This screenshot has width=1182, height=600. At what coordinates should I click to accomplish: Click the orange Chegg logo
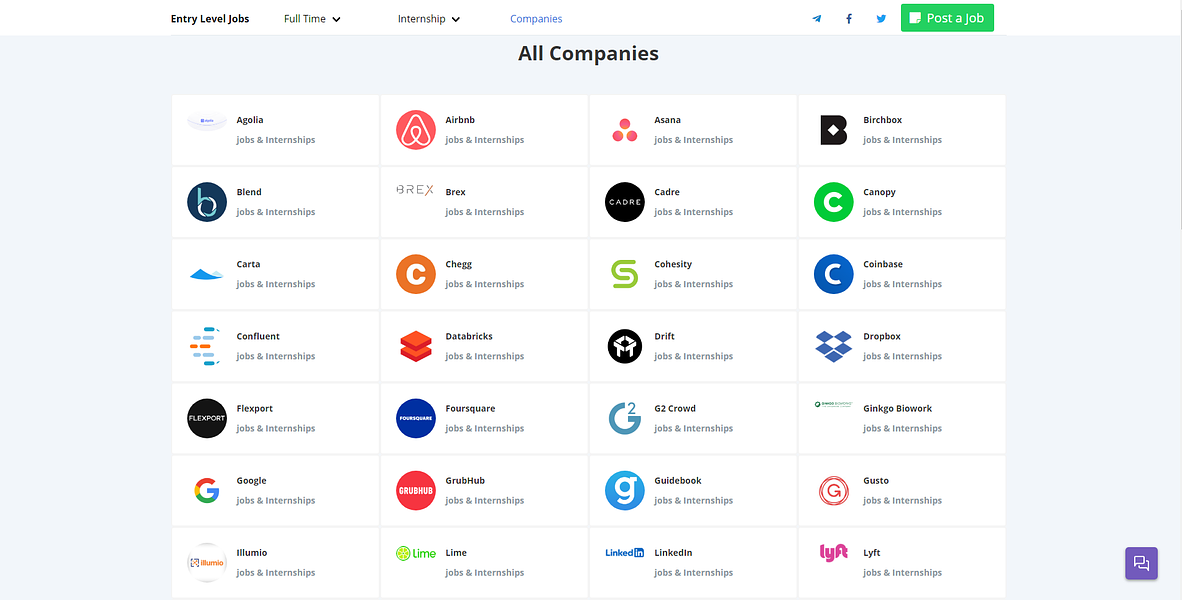tap(415, 274)
